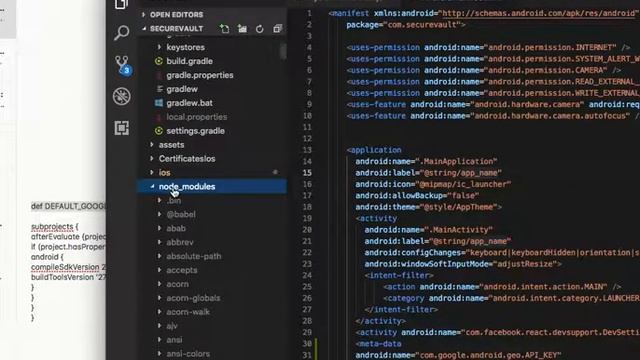Image resolution: width=640 pixels, height=360 pixels.
Task: Click New Folder icon in SECUREVAULT header
Action: click(242, 29)
